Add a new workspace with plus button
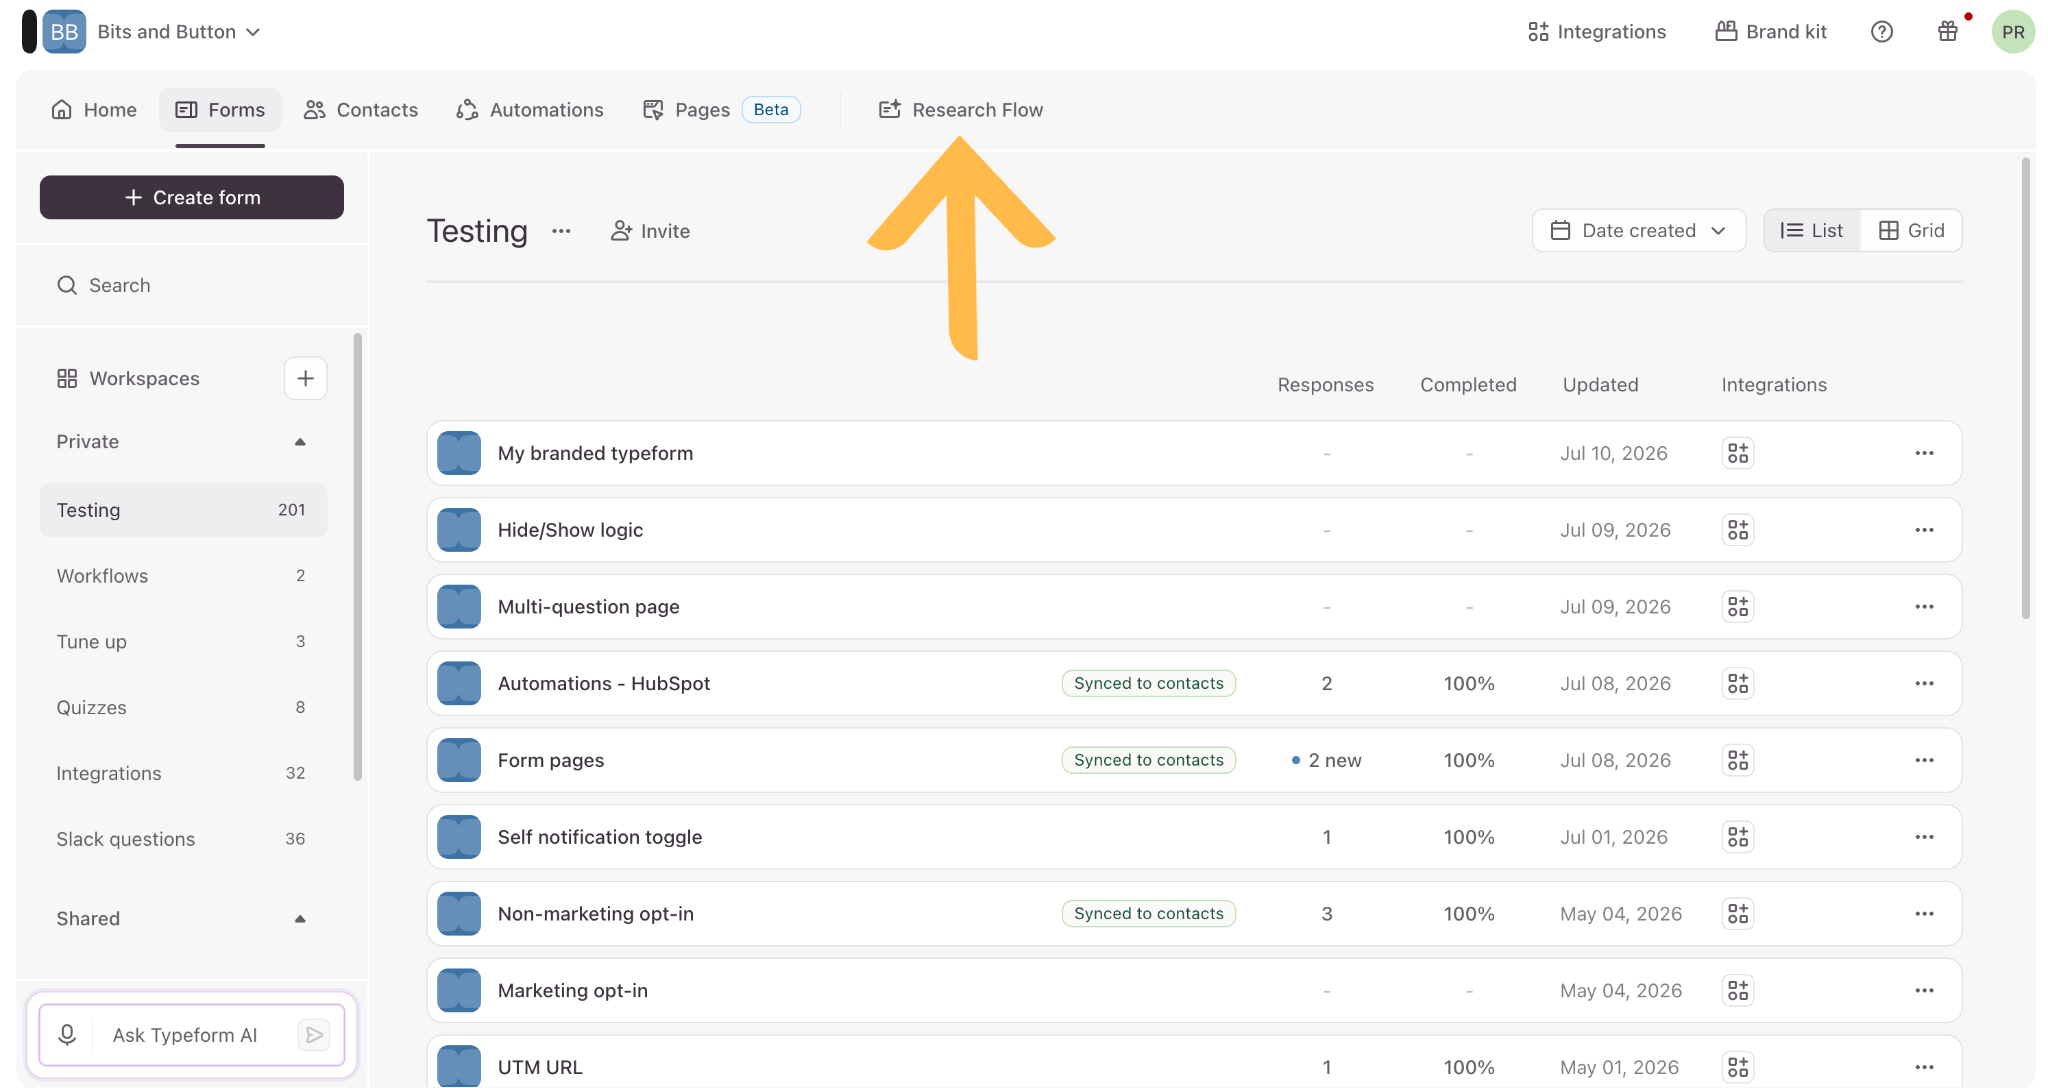Image resolution: width=2048 pixels, height=1088 pixels. [306, 378]
